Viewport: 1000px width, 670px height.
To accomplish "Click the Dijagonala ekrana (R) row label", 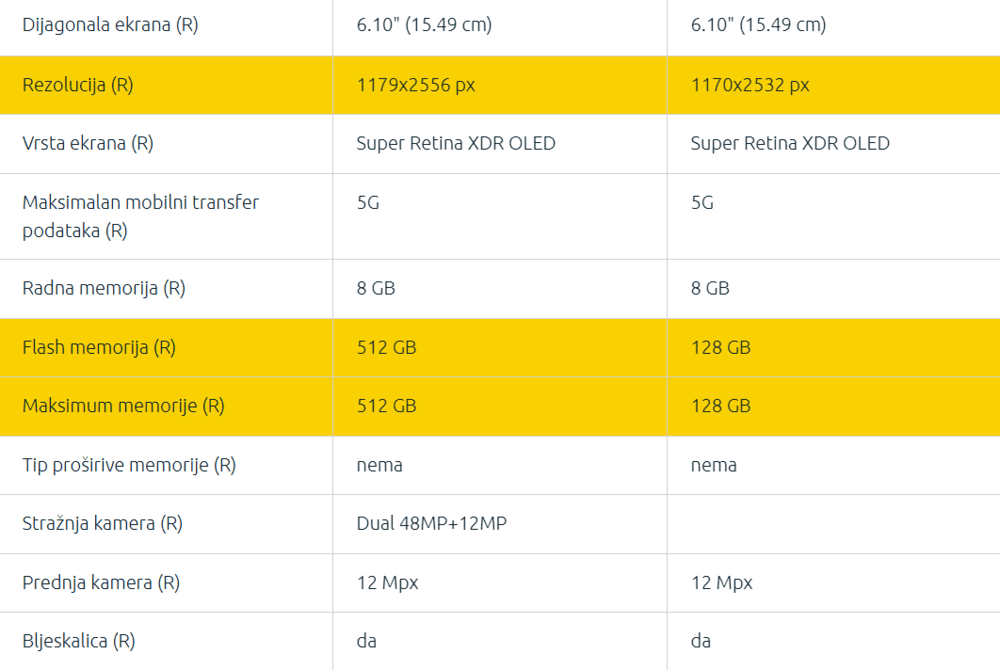I will (110, 26).
